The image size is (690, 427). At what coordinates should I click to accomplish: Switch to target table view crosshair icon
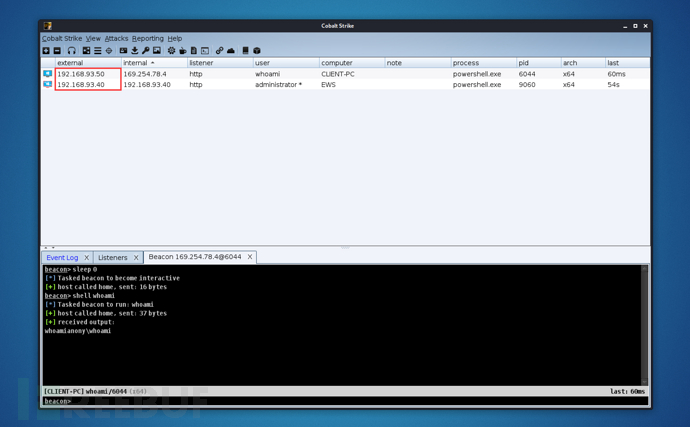(x=109, y=51)
